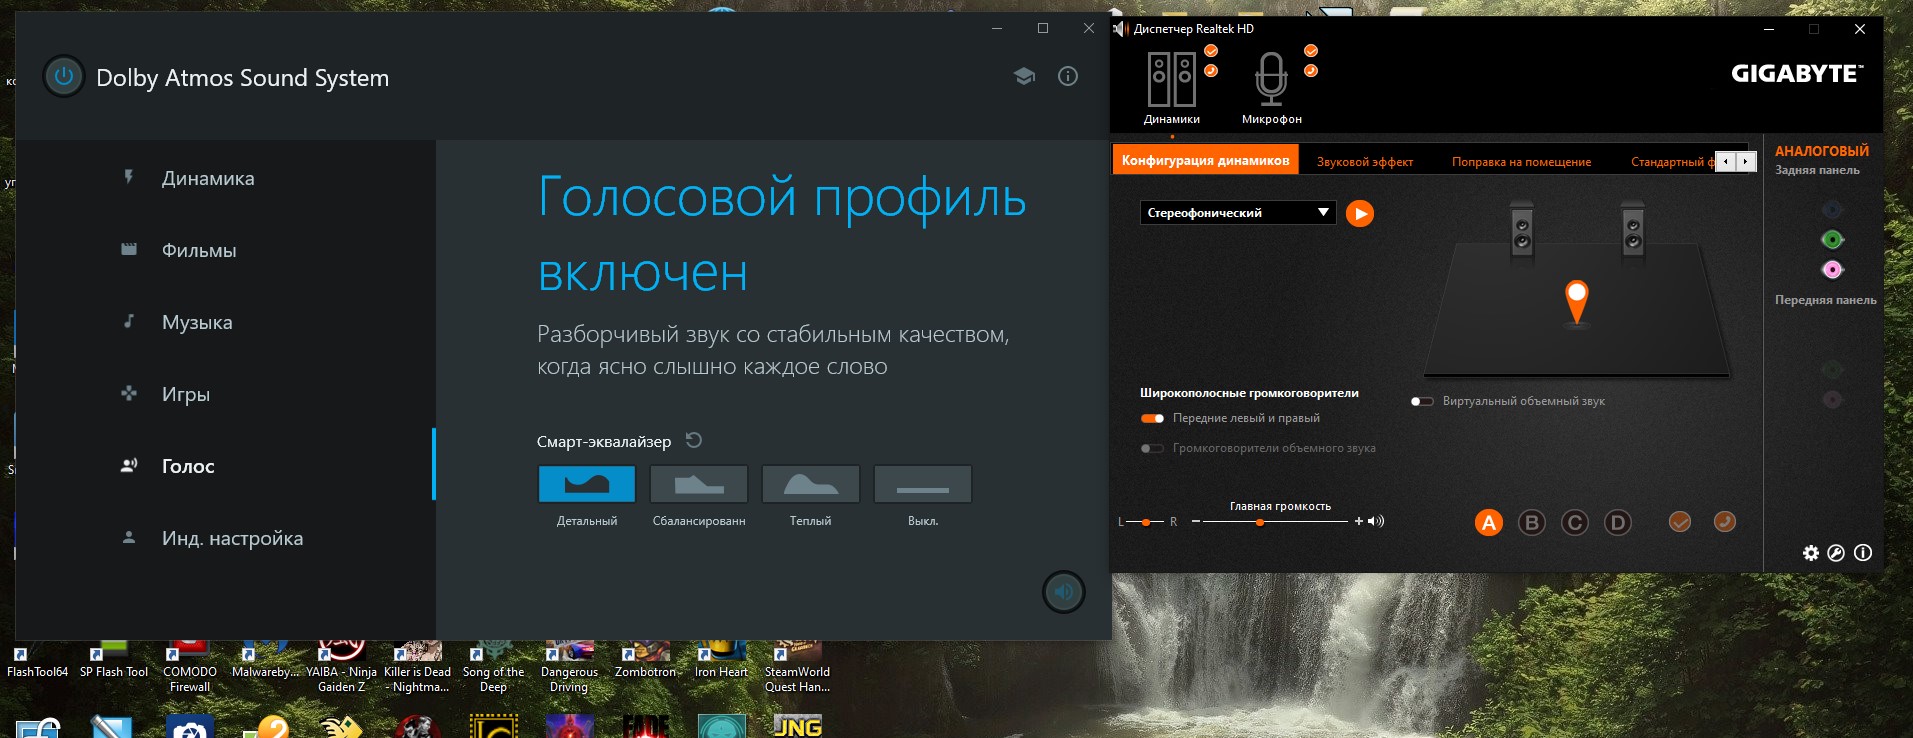This screenshot has width=1913, height=738.
Task: Select preset C in Realtek
Action: 1575,522
